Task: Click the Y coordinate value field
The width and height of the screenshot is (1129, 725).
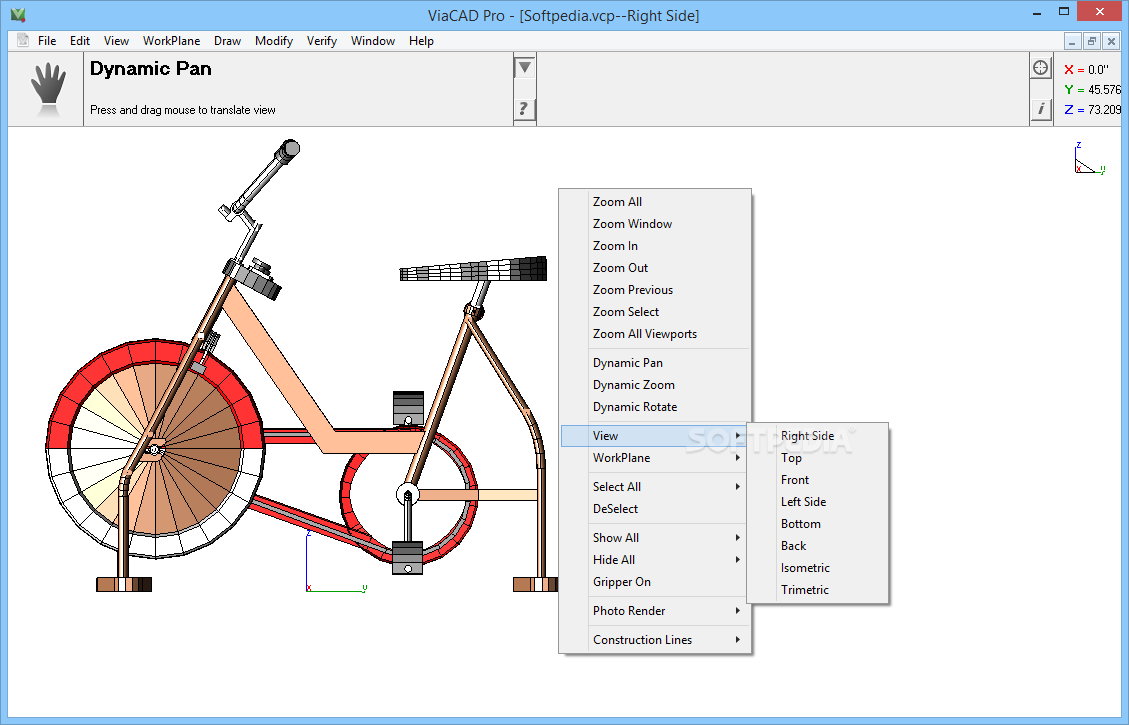Action: pos(1105,90)
